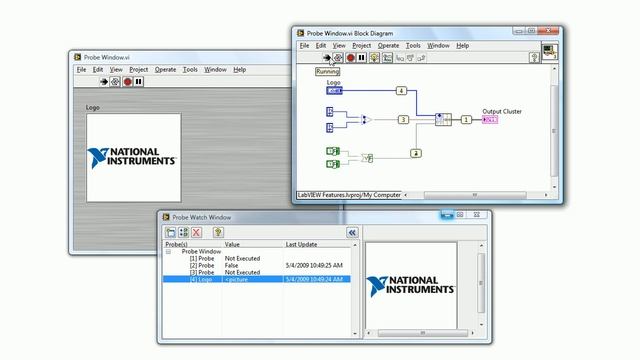The height and width of the screenshot is (360, 640).
Task: Click probe number 2 on the boolean wire
Action: (x=416, y=153)
